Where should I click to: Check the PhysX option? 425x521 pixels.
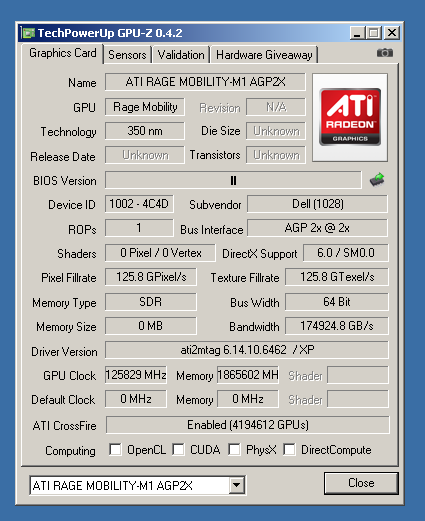[234, 449]
